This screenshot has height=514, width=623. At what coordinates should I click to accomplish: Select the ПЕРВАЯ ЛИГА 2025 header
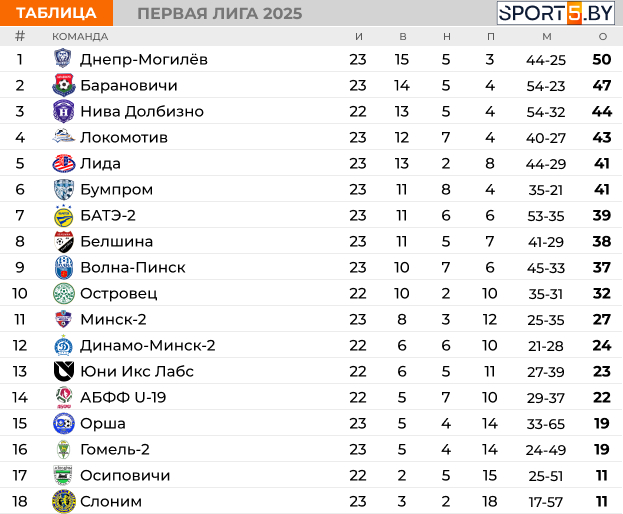220,13
